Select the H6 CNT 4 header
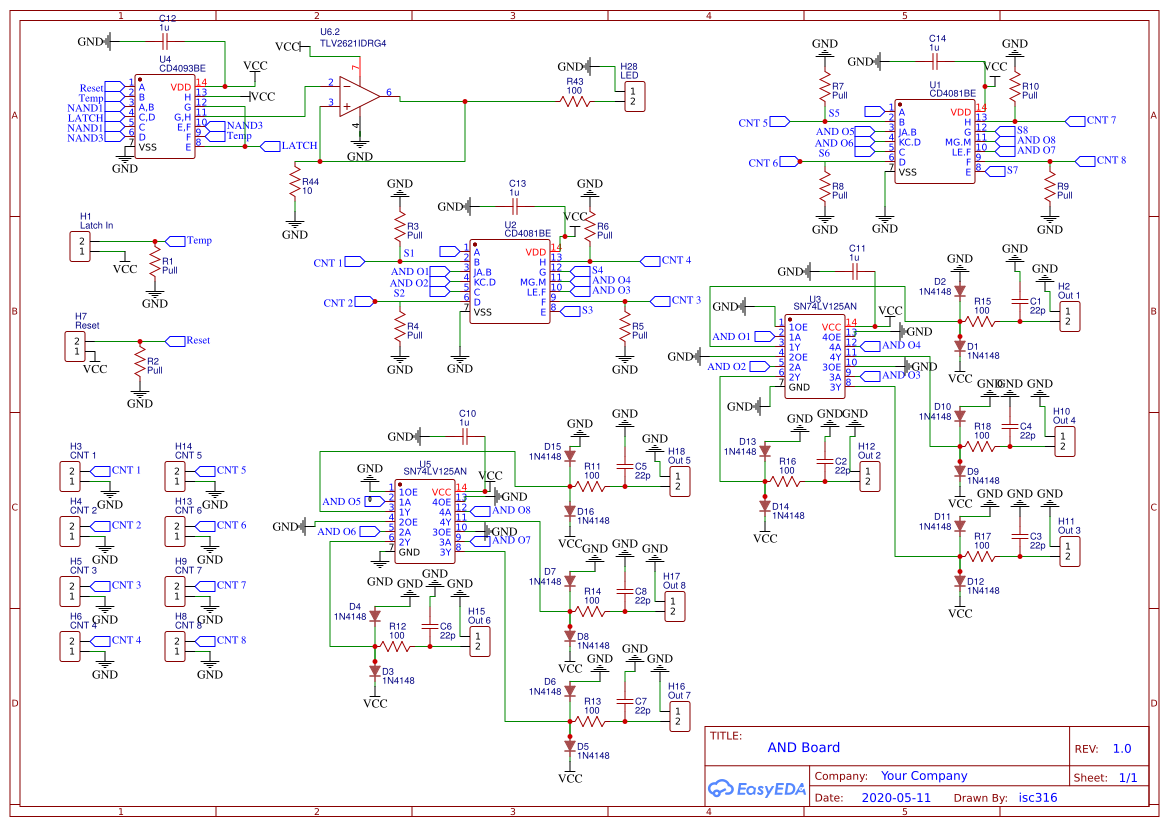1169x827 pixels. pyautogui.click(x=70, y=647)
